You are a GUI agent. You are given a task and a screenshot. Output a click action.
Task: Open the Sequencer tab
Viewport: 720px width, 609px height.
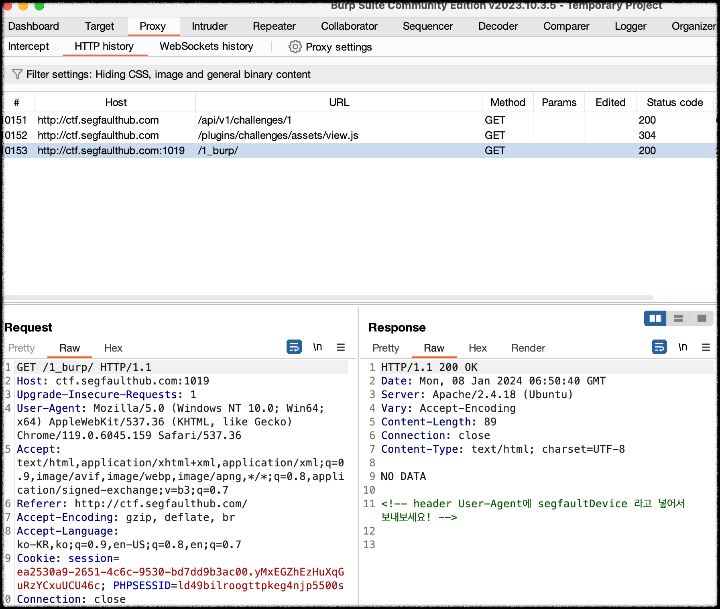point(428,26)
